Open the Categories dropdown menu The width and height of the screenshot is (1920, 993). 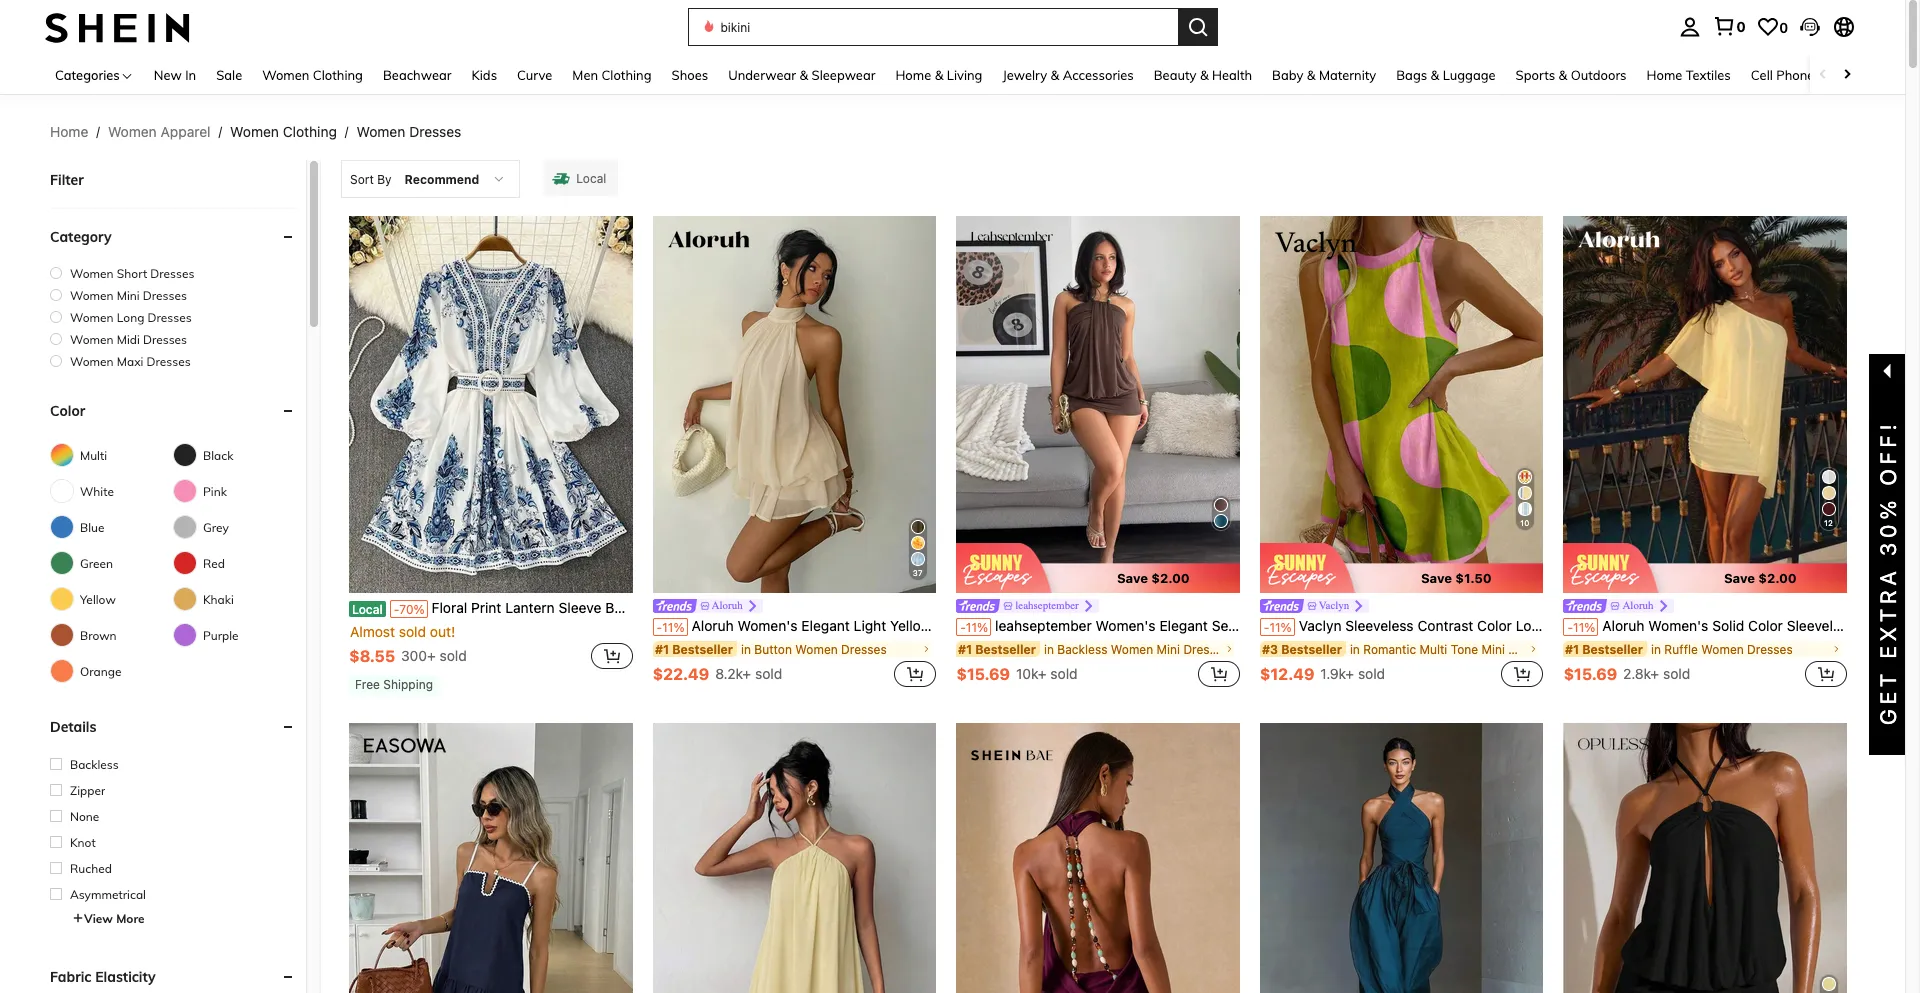pos(93,75)
